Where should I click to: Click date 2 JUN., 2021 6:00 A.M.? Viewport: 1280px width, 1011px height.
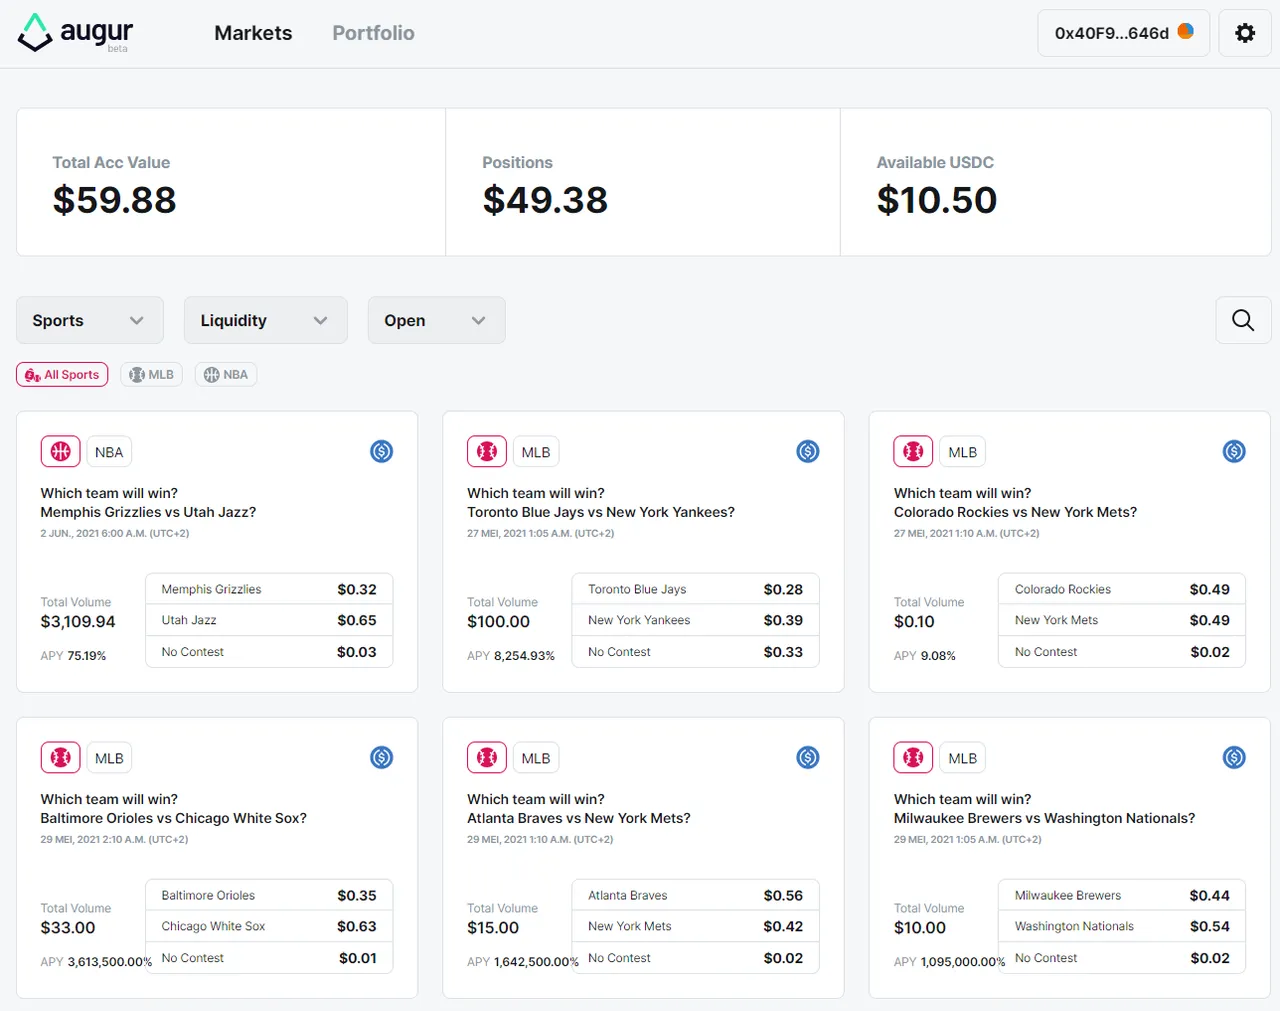[x=115, y=533]
